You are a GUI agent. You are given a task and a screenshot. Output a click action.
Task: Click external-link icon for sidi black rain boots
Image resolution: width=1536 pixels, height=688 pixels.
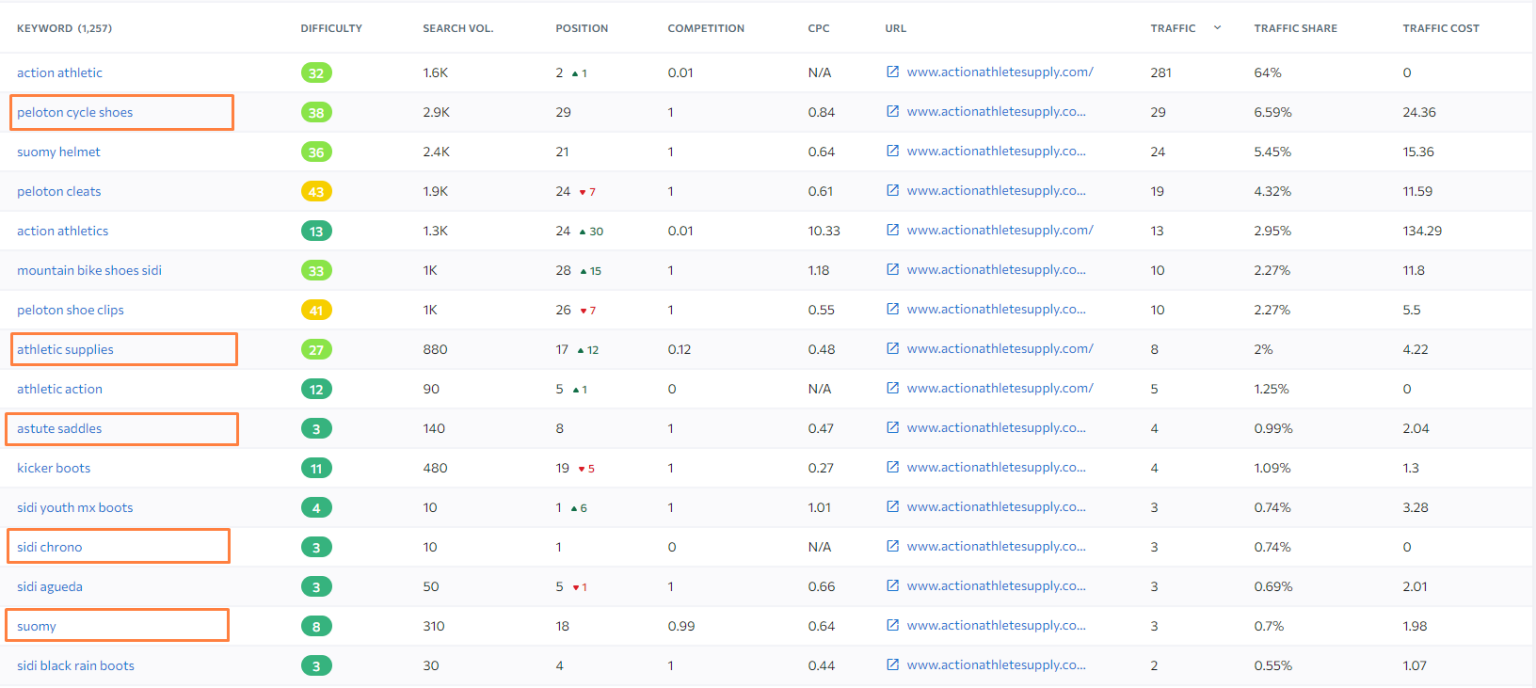(x=893, y=665)
